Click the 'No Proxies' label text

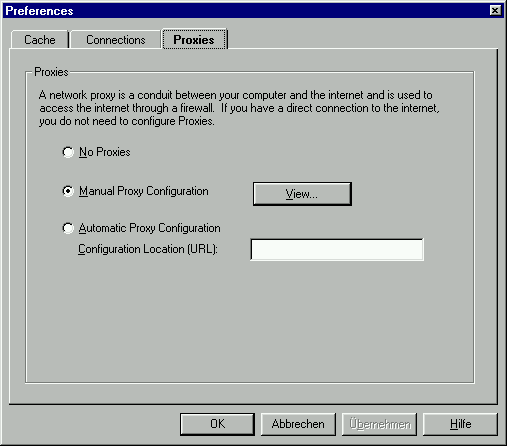click(104, 152)
